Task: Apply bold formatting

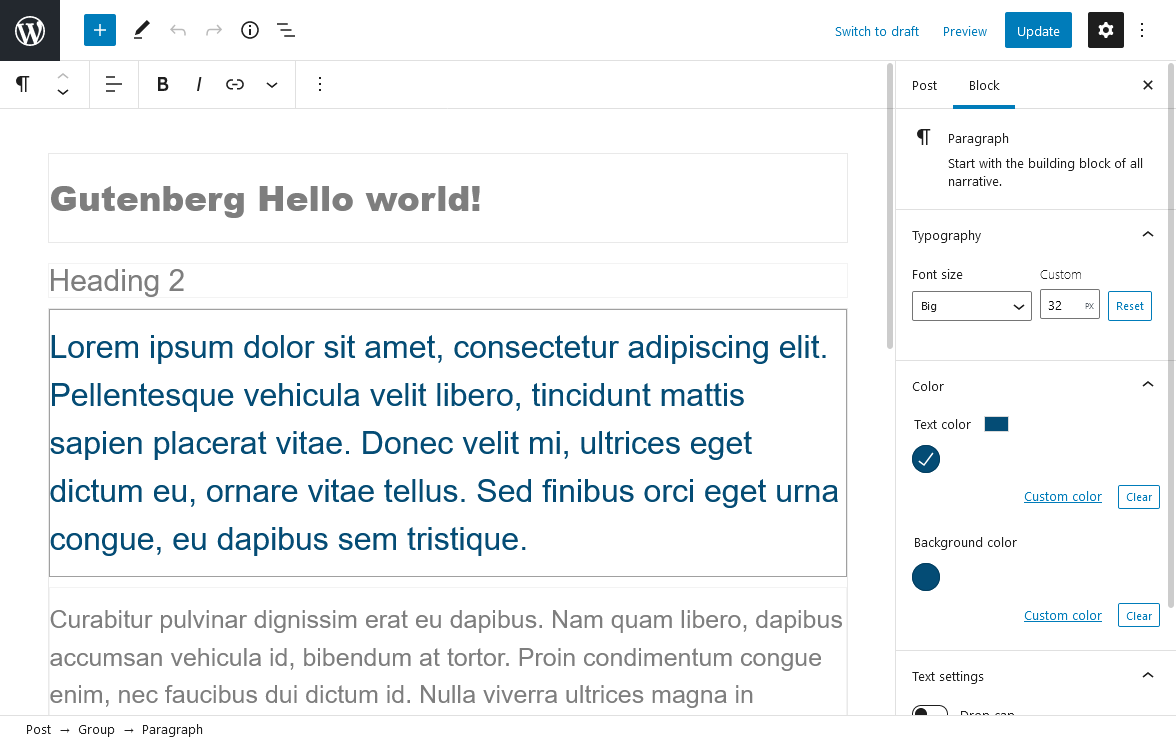Action: pyautogui.click(x=162, y=85)
